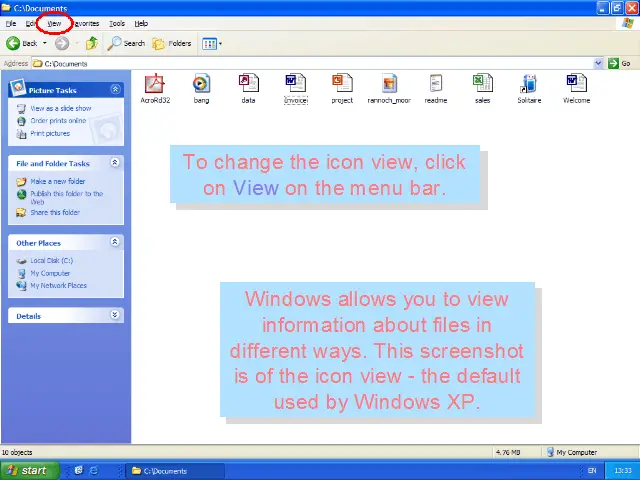Expand the Details panel
The image size is (640, 480).
[x=115, y=315]
